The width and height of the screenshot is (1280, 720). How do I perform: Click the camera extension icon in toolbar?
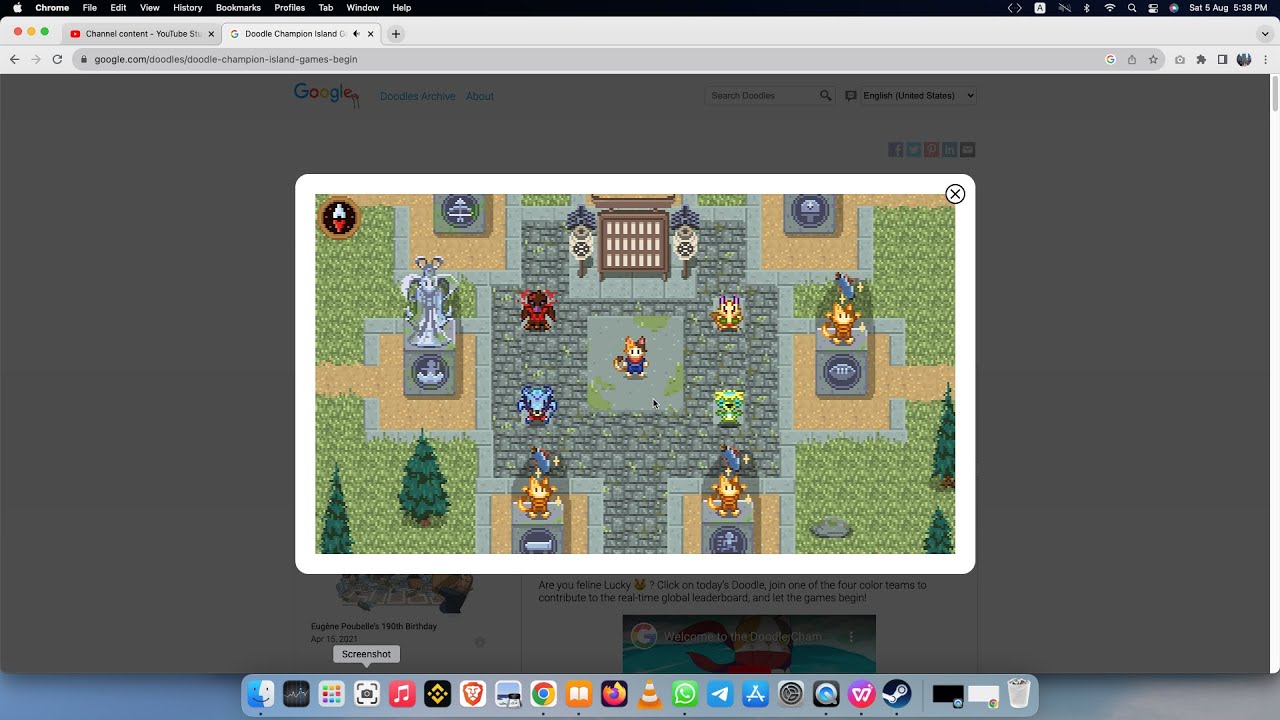1180,59
